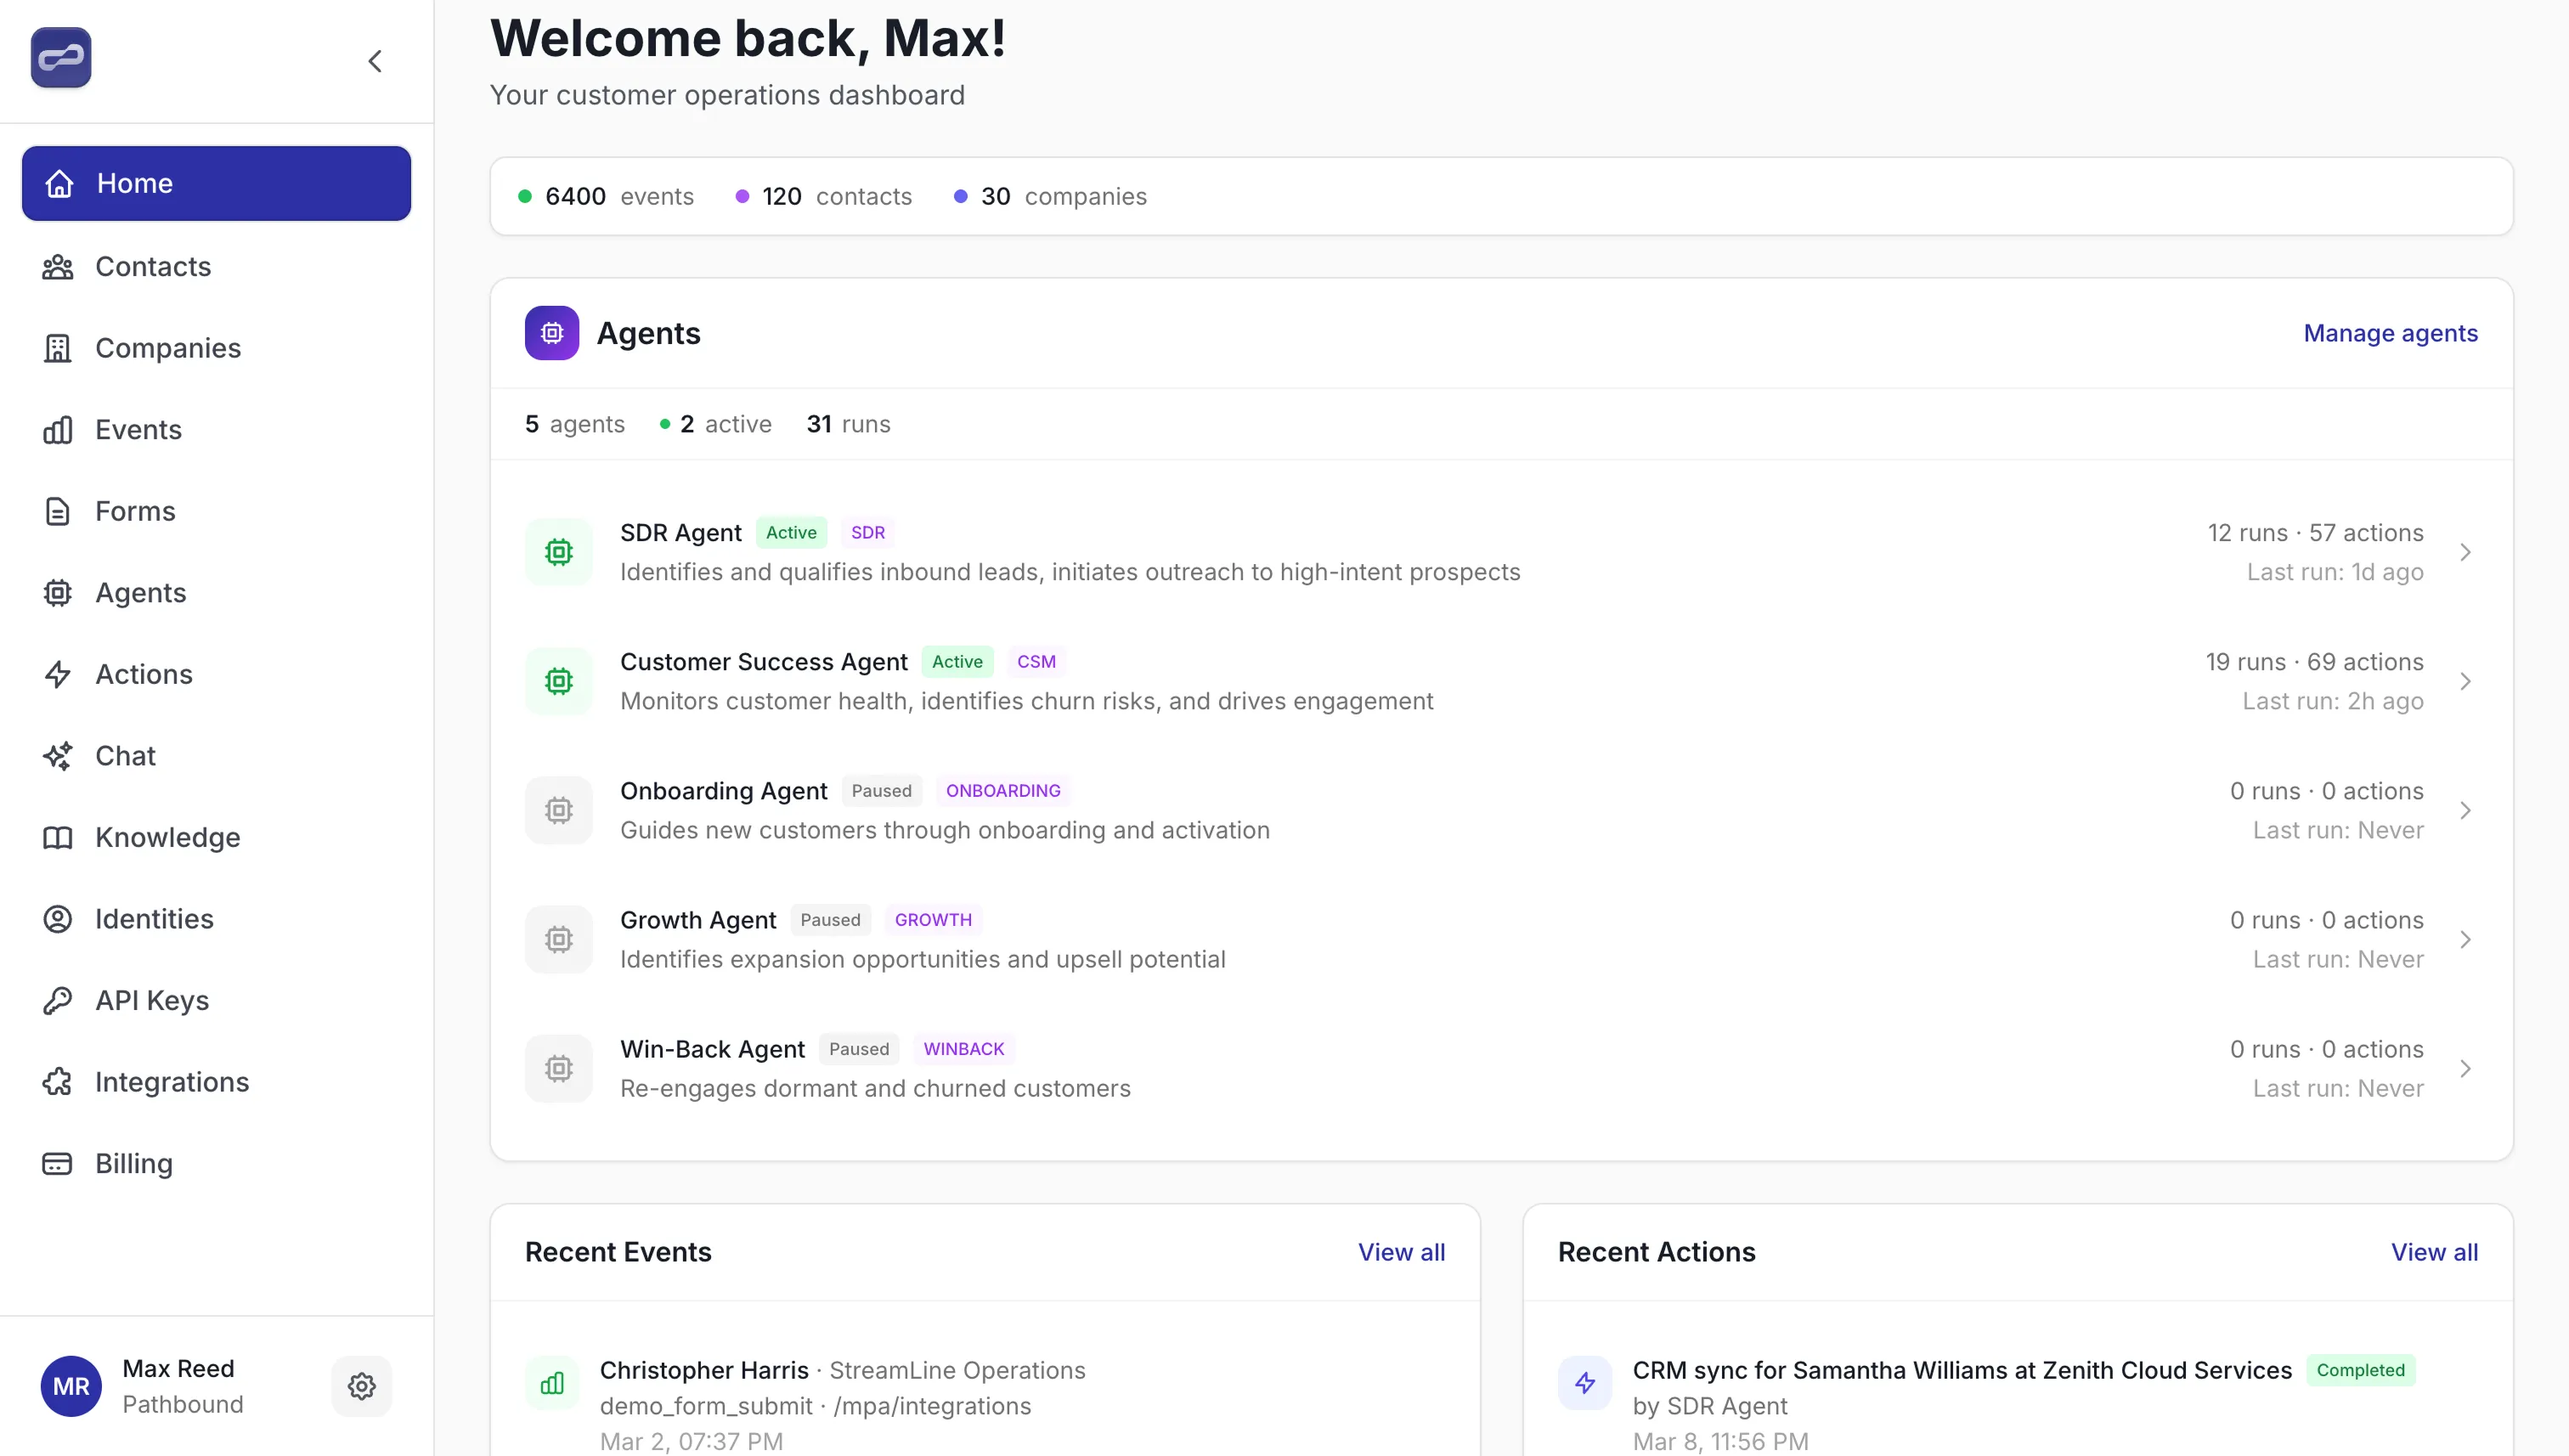2569x1456 pixels.
Task: Open Contacts in the sidebar
Action: pos(152,267)
